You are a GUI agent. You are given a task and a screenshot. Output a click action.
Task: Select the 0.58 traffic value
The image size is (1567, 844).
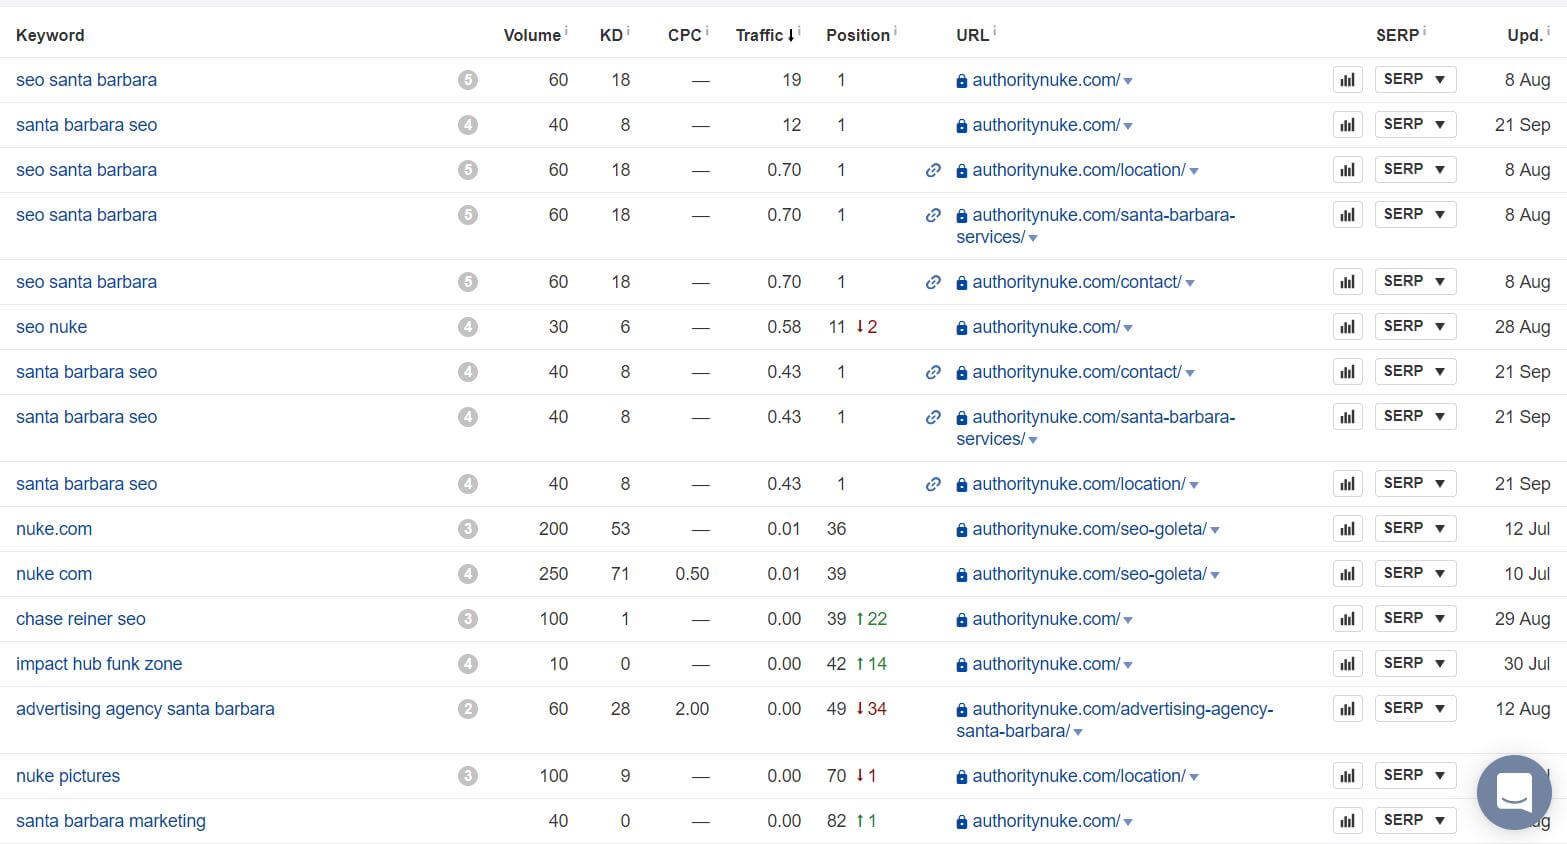pos(784,327)
